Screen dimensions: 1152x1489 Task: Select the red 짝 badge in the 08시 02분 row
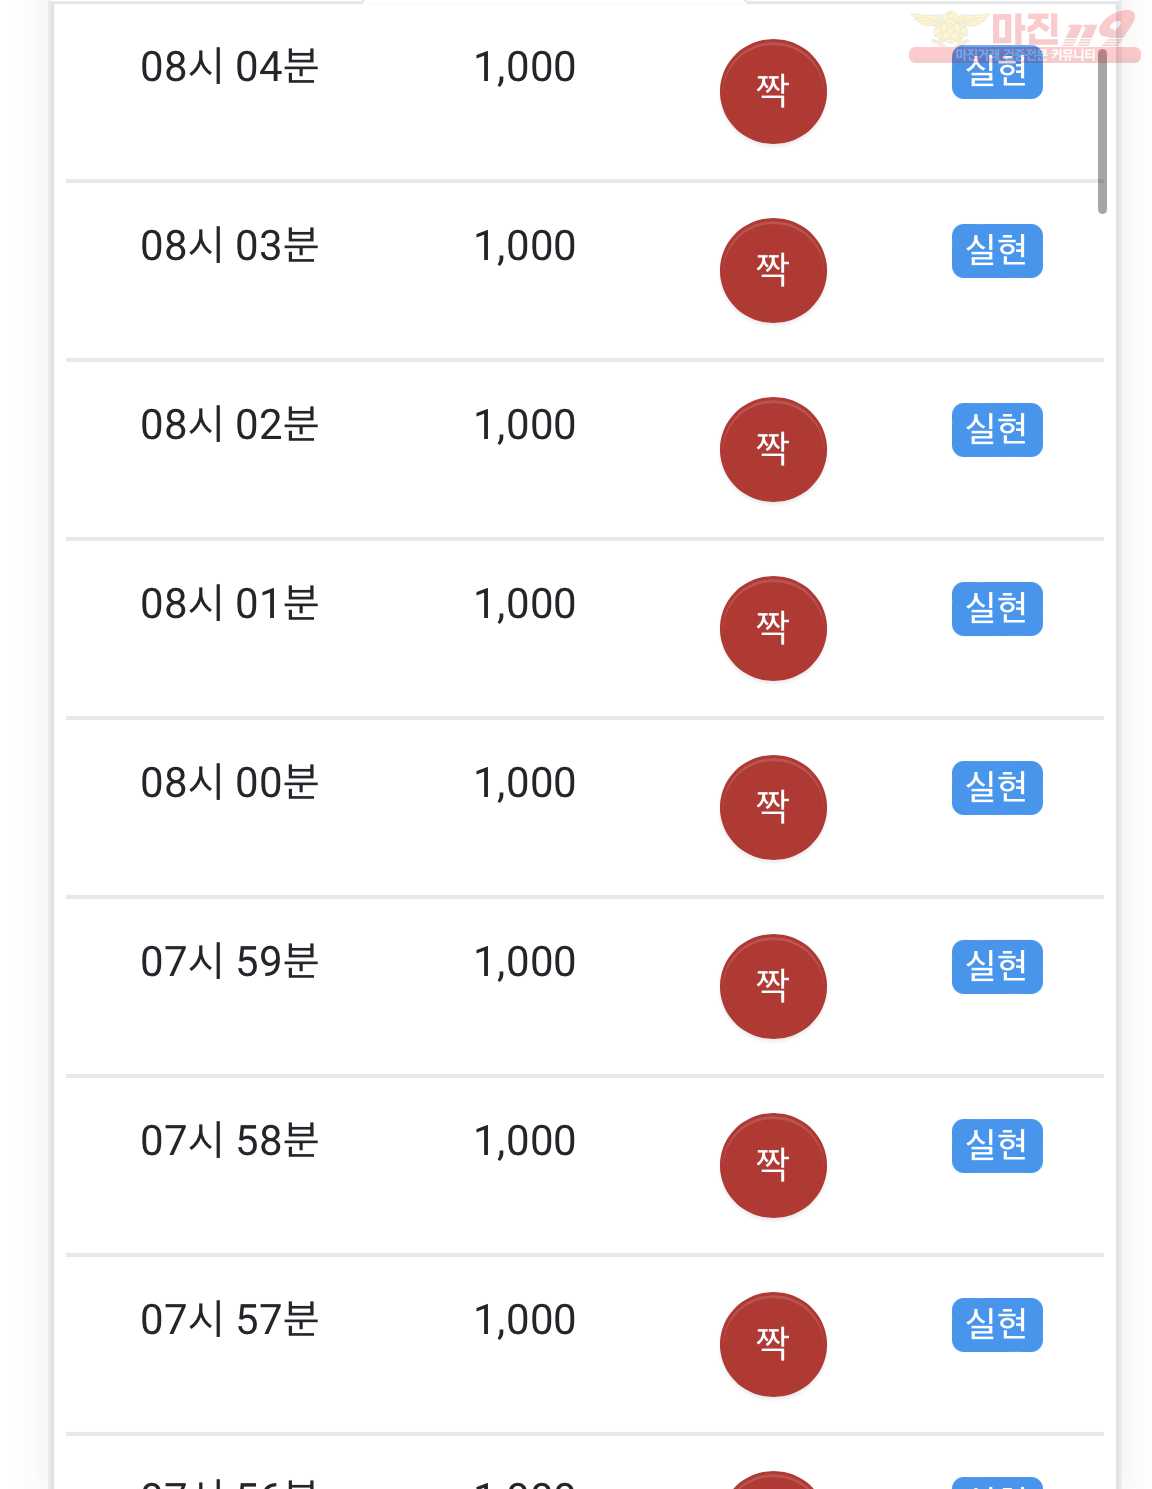[773, 450]
